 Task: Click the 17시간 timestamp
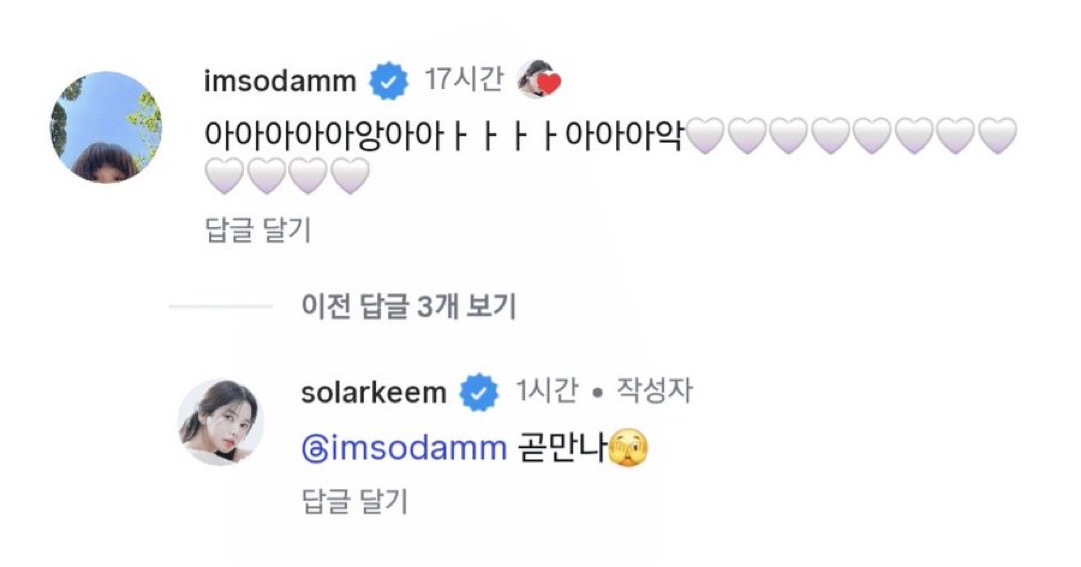pos(463,80)
